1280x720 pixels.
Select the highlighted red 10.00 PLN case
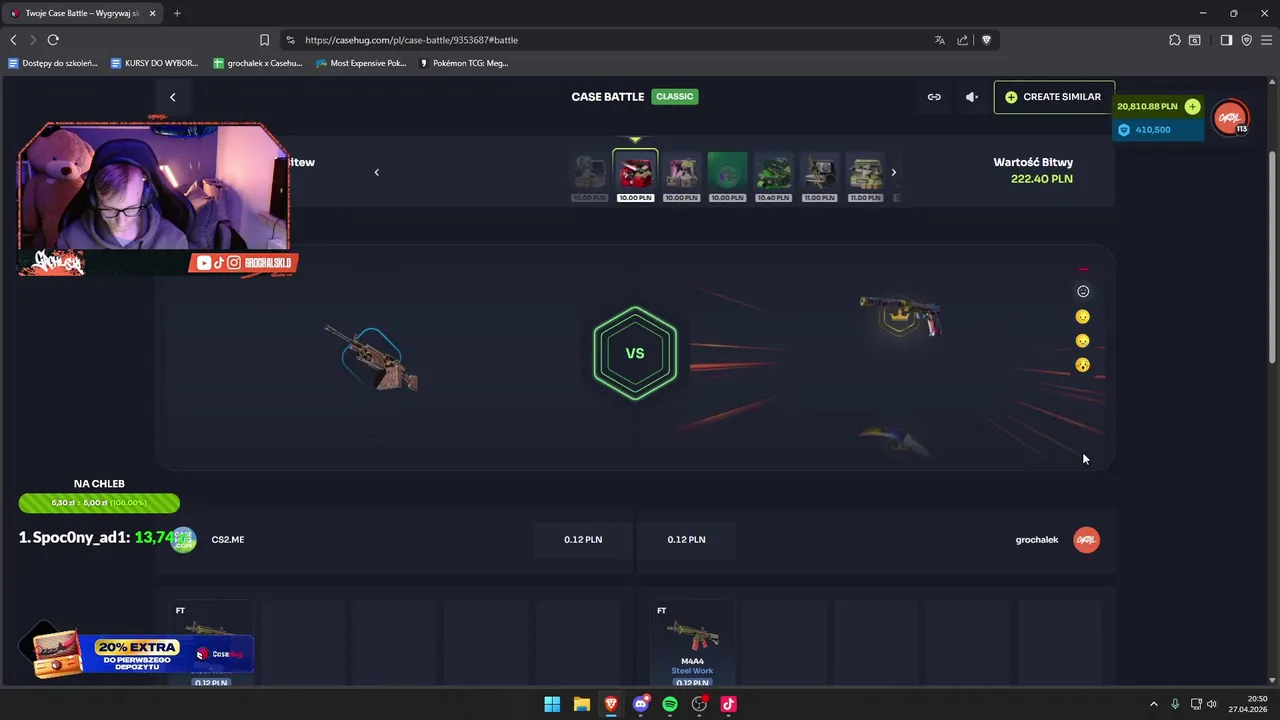(636, 176)
